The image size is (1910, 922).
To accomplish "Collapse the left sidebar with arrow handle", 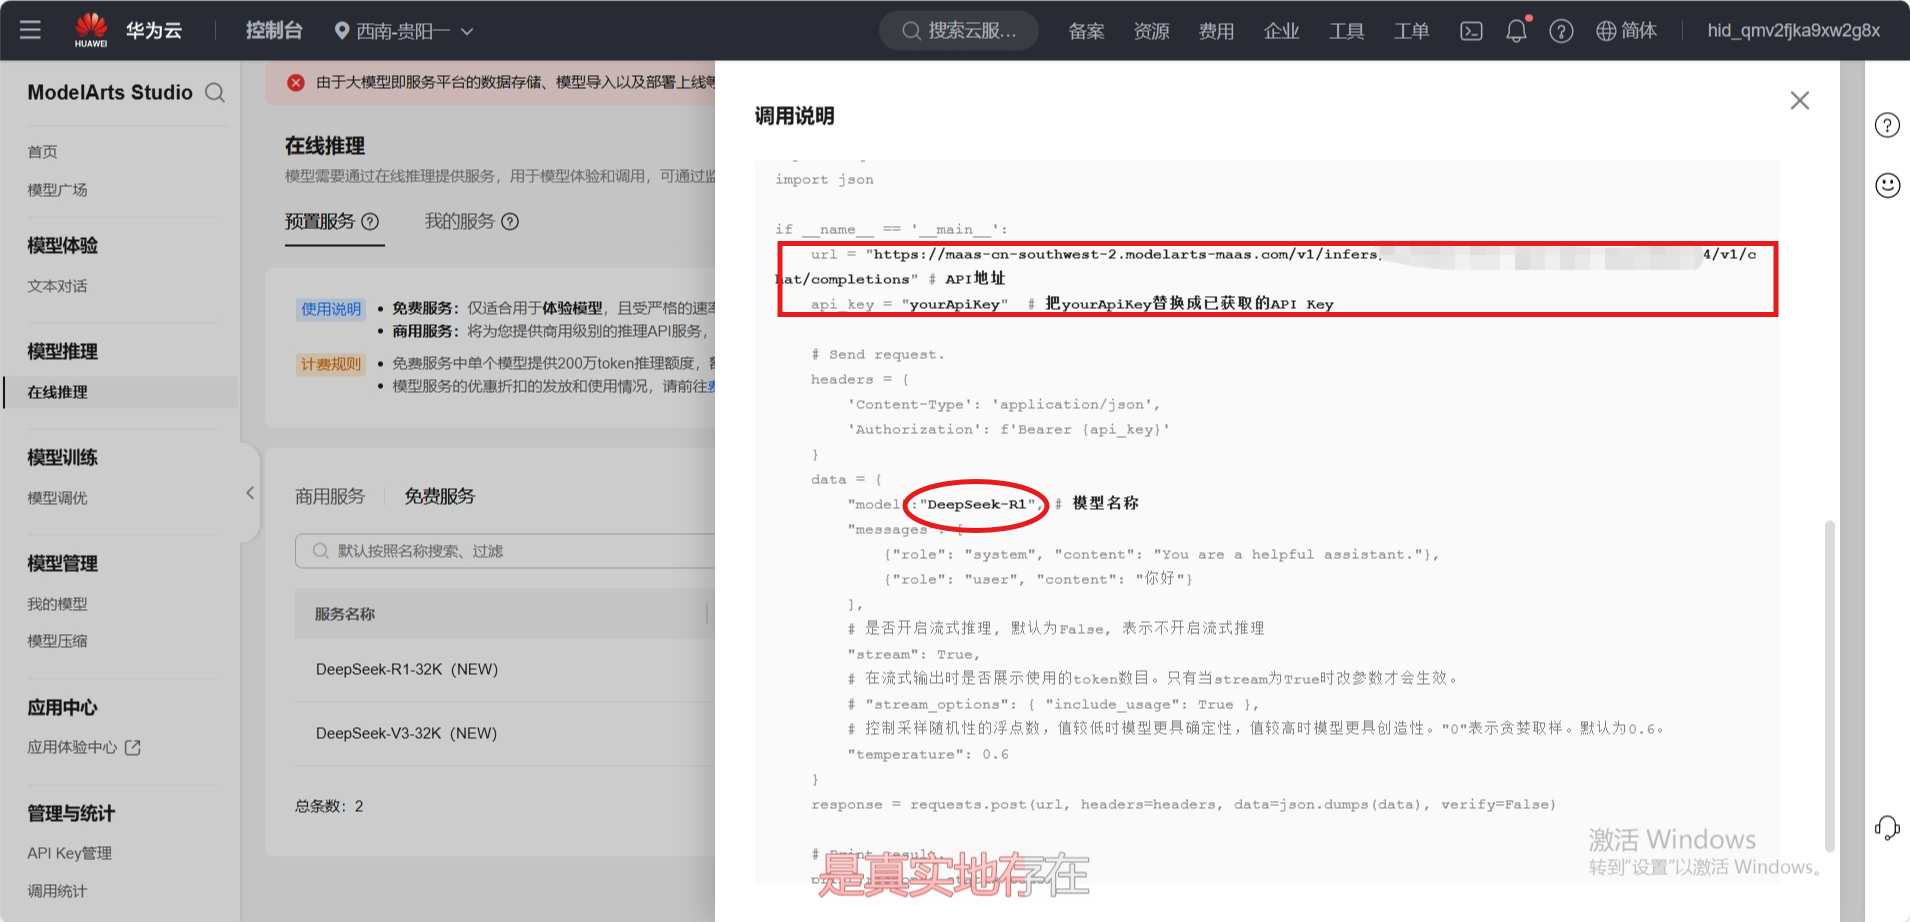I will pyautogui.click(x=250, y=493).
